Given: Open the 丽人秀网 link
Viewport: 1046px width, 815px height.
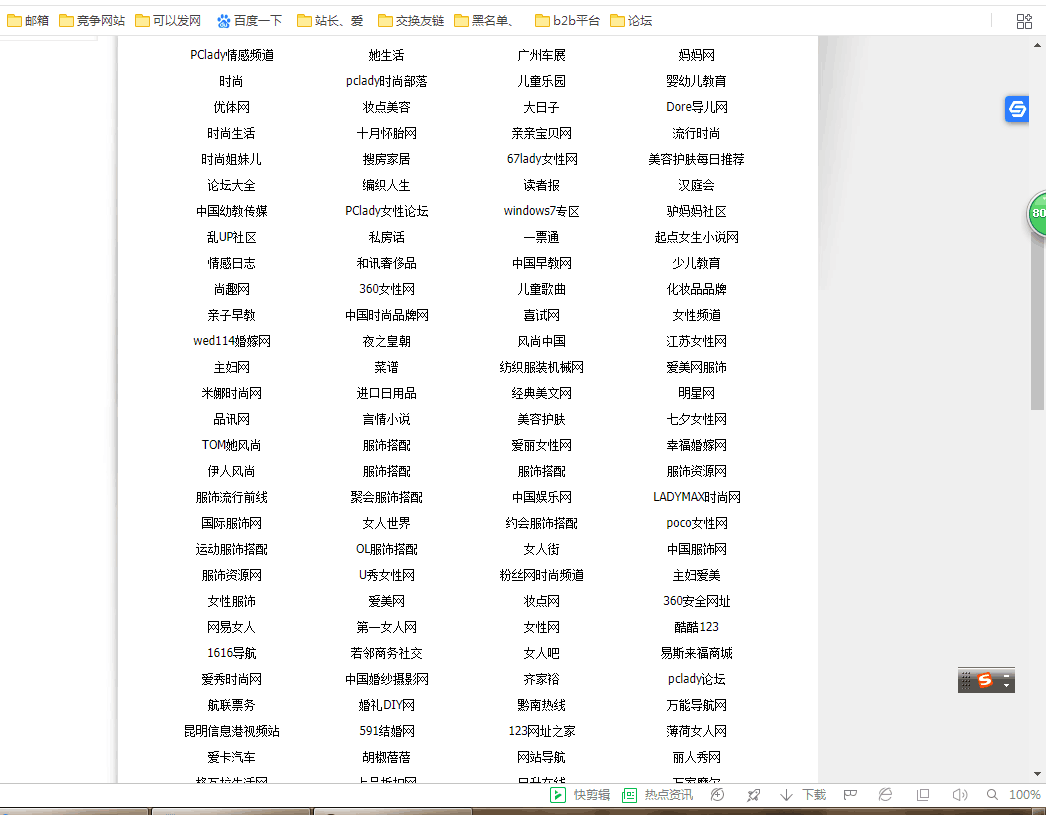Looking at the screenshot, I should click(696, 758).
